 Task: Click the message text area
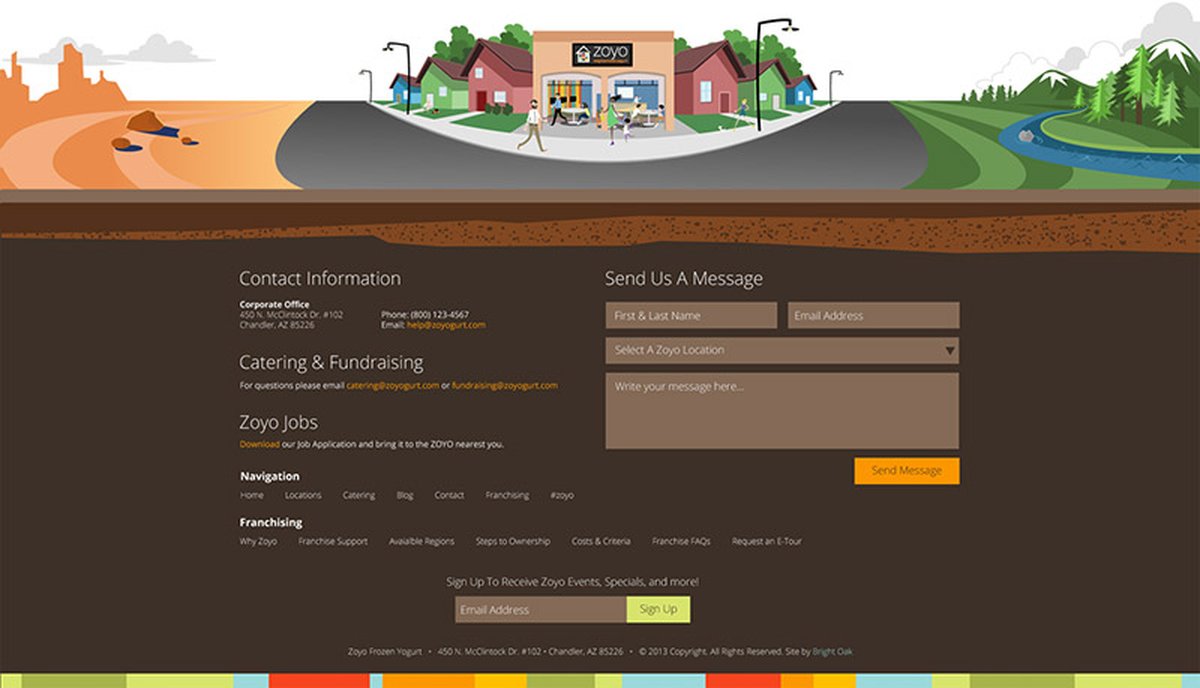781,411
